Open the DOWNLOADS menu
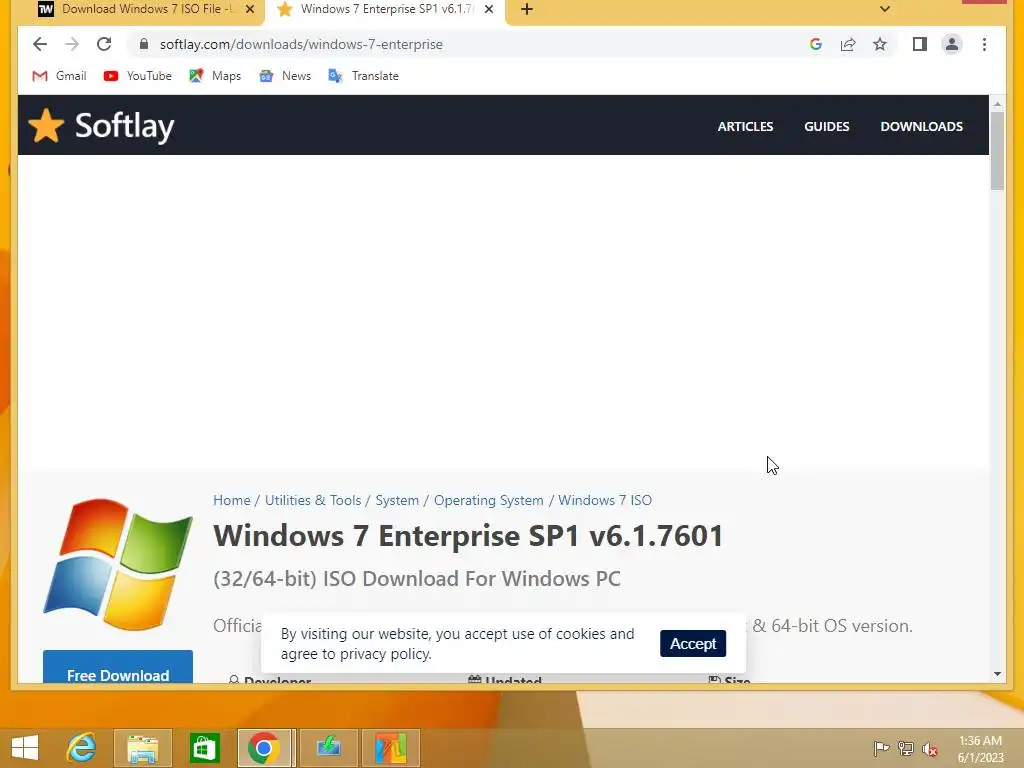This screenshot has width=1024, height=768. [x=921, y=127]
